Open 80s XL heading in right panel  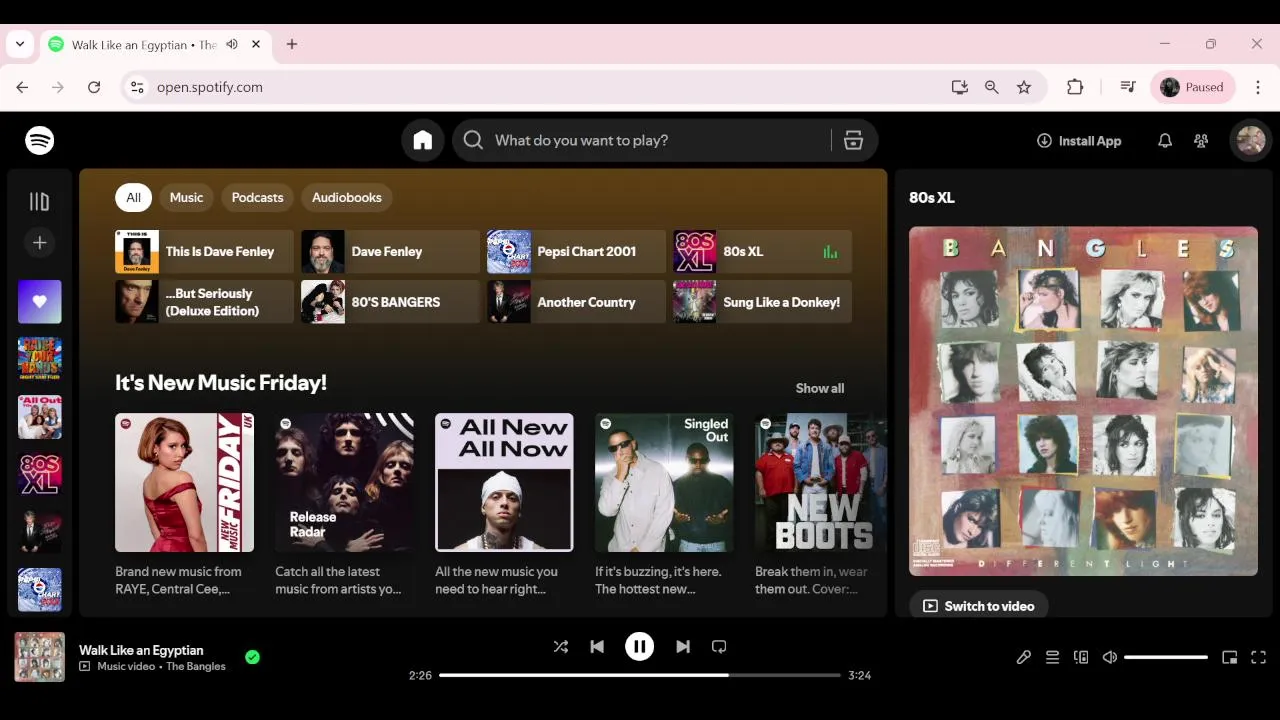click(932, 198)
